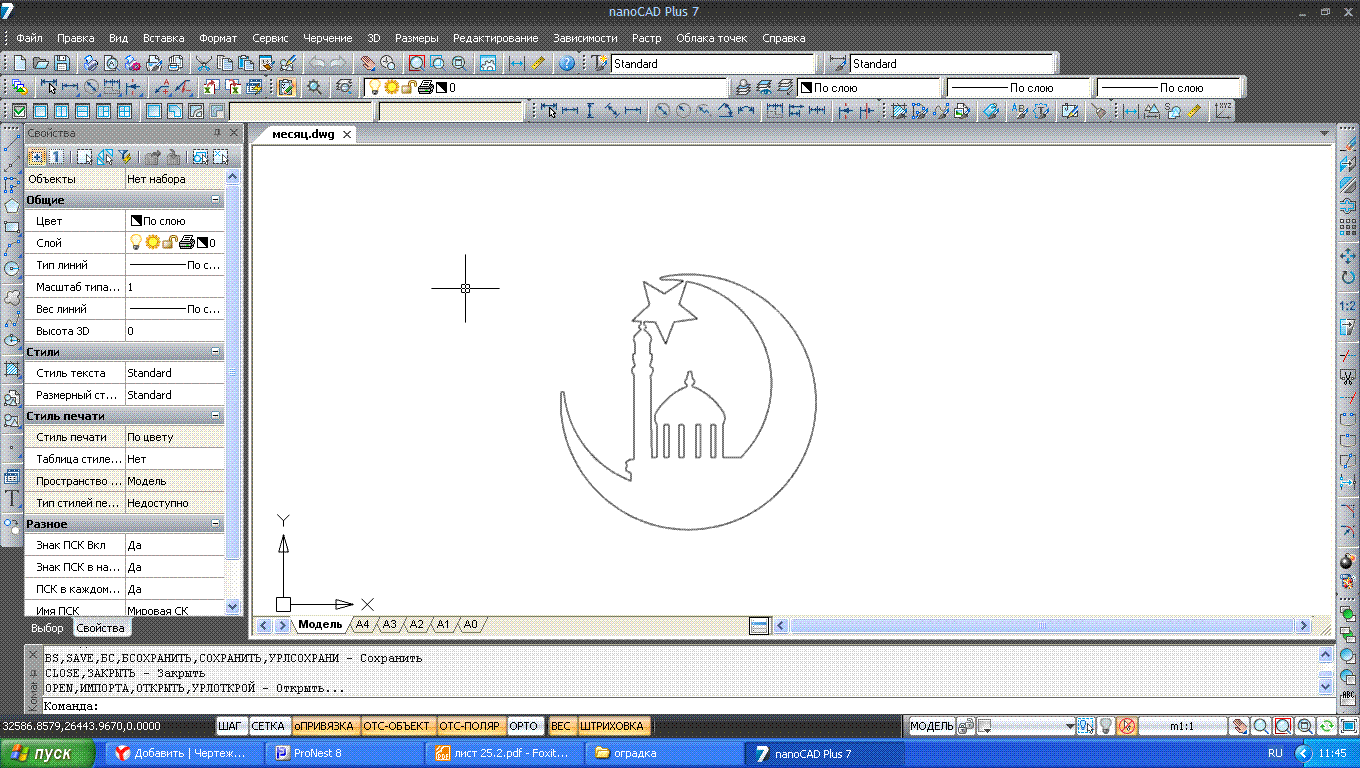Toggle ОТС-ОБЪЕКТ object tracking
The height and width of the screenshot is (768, 1360).
pos(396,726)
